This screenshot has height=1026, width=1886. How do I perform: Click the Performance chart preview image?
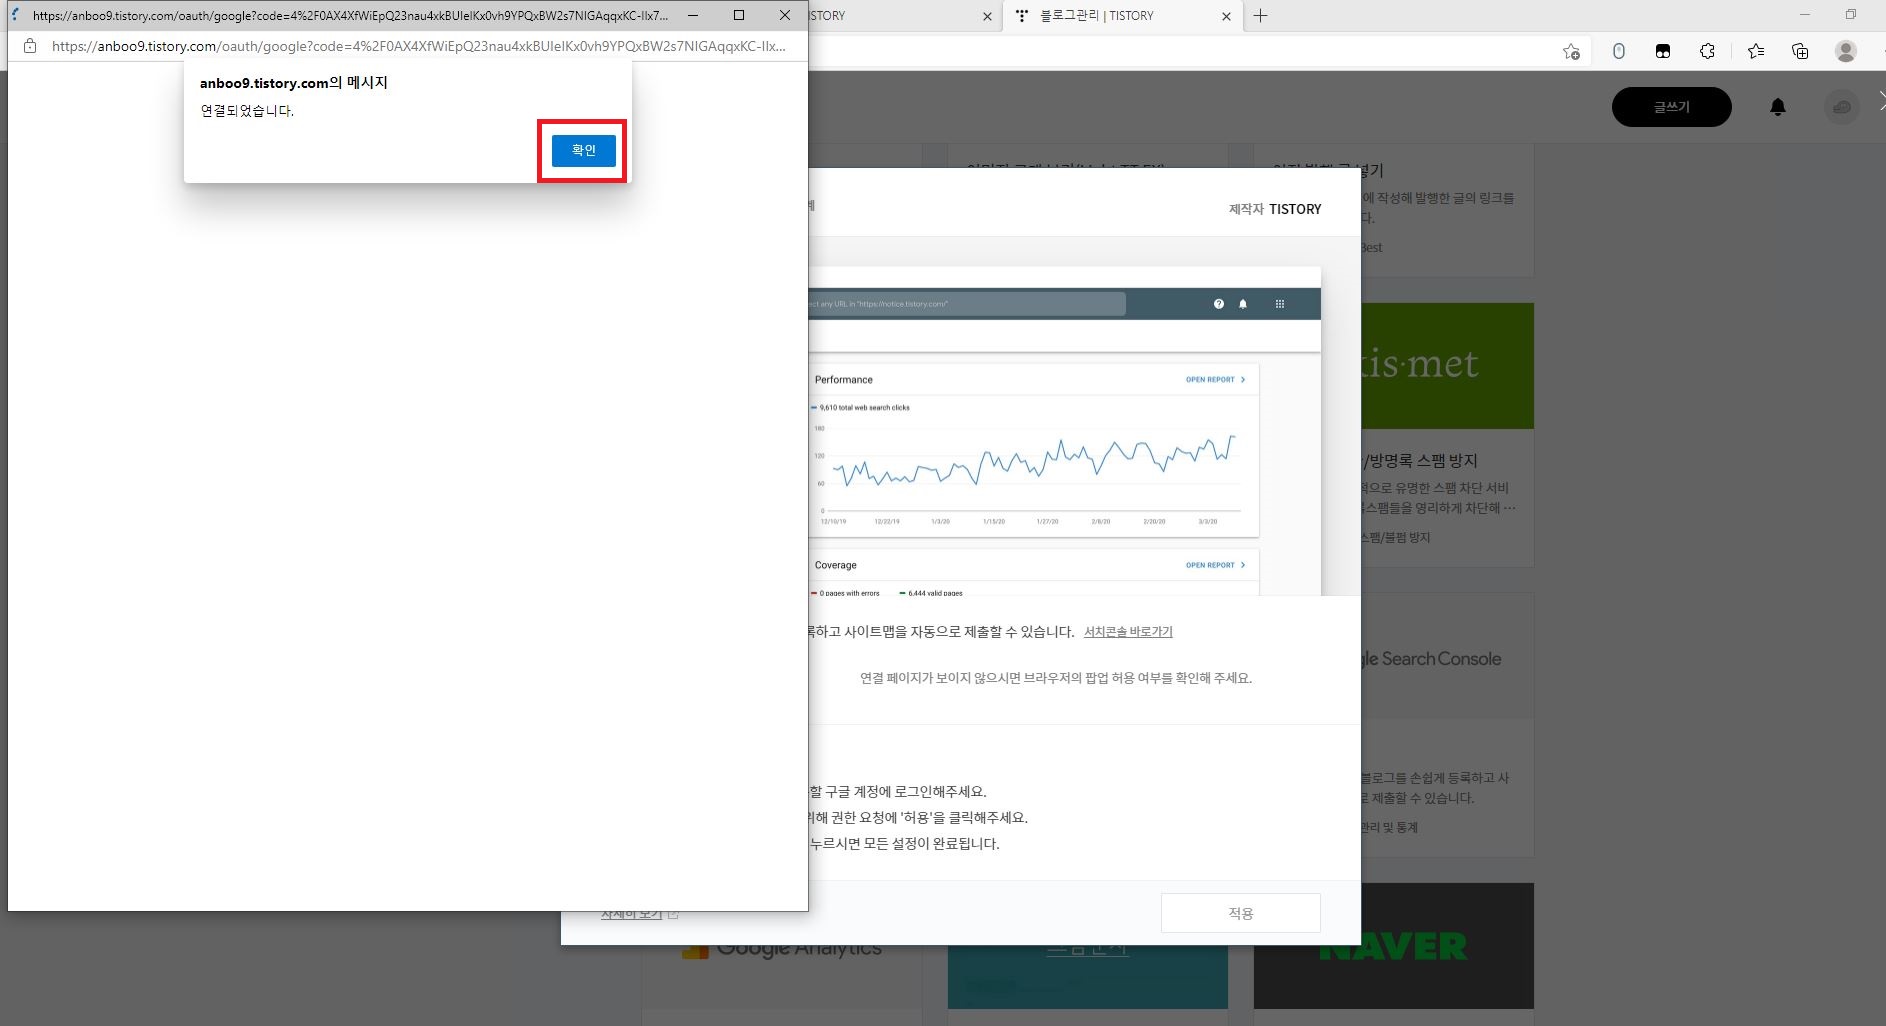1033,450
